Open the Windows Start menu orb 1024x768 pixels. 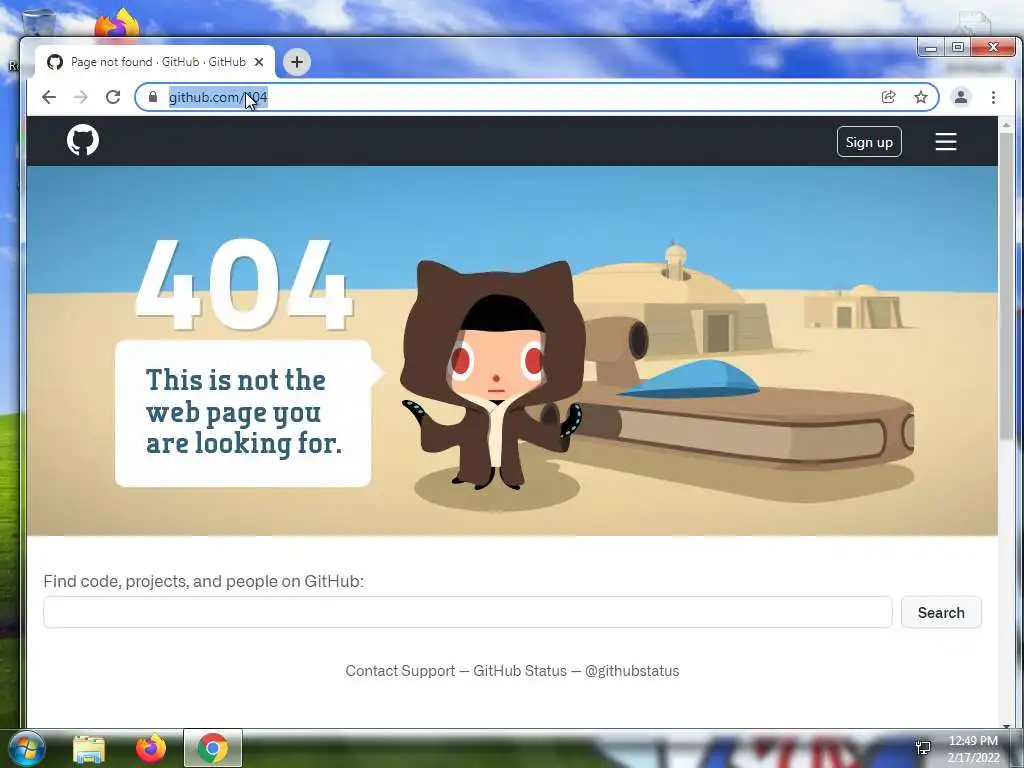click(26, 748)
